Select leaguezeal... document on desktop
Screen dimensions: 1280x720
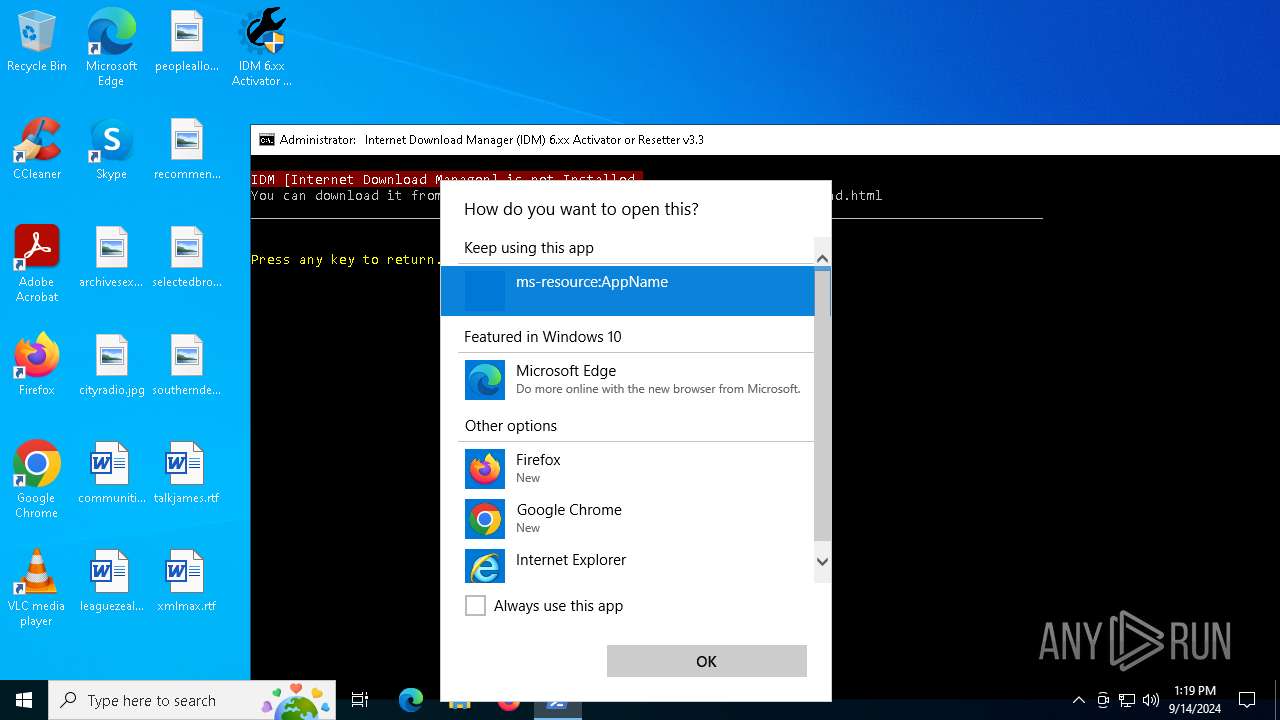(111, 582)
